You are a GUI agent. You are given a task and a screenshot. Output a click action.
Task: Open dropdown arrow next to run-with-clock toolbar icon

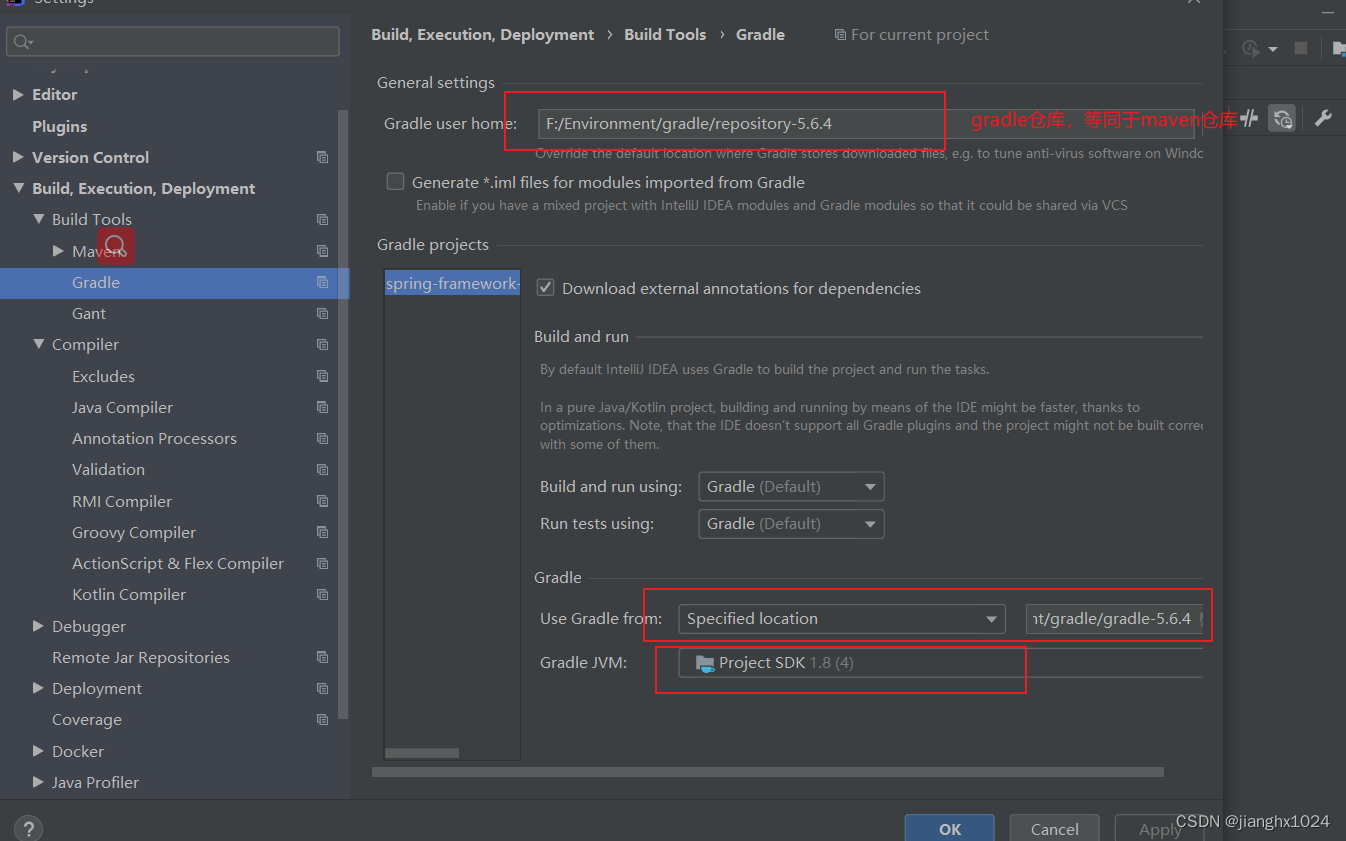pos(1273,49)
